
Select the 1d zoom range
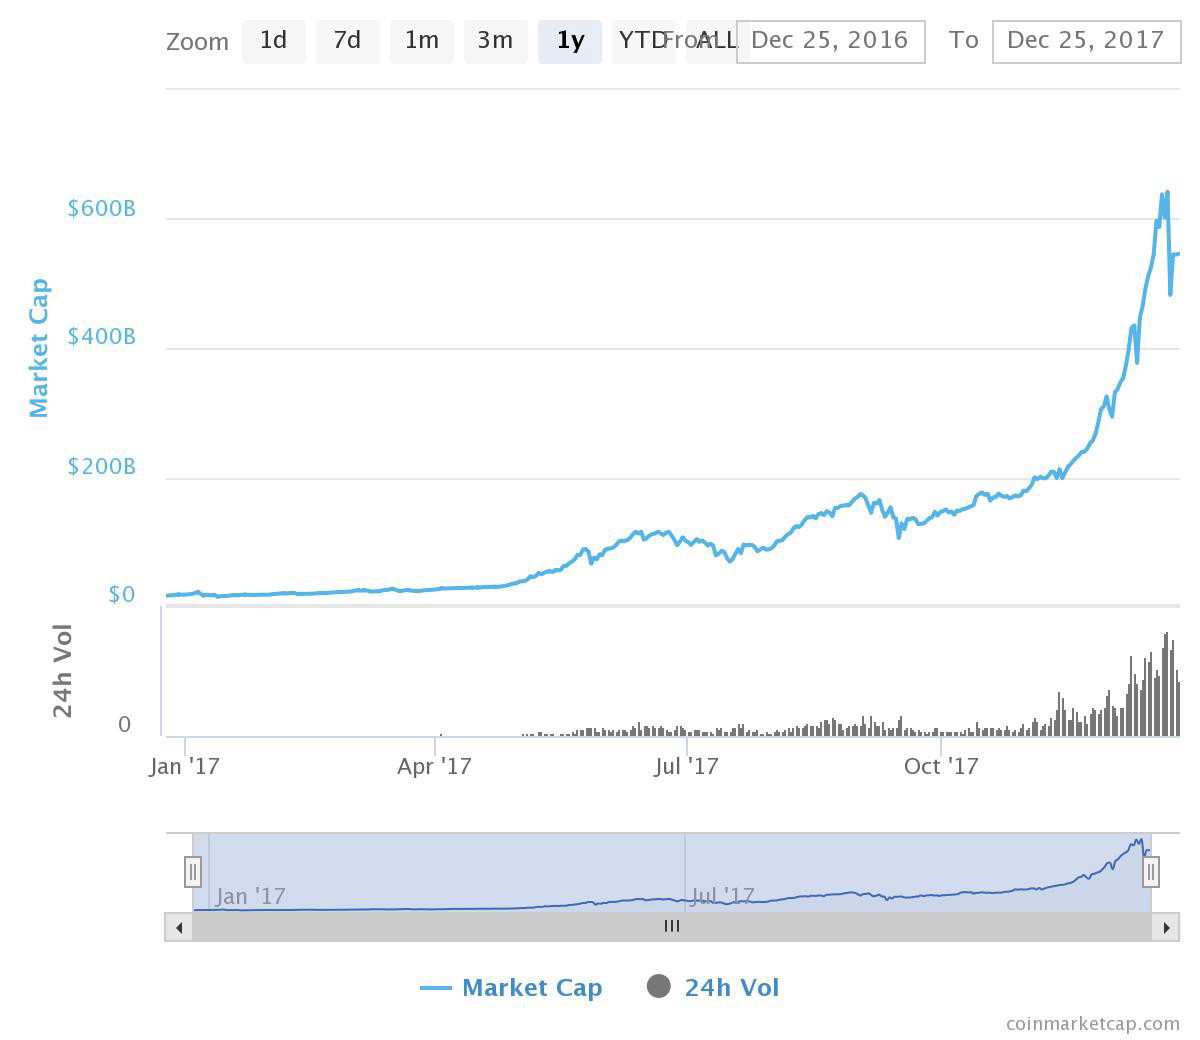(273, 41)
